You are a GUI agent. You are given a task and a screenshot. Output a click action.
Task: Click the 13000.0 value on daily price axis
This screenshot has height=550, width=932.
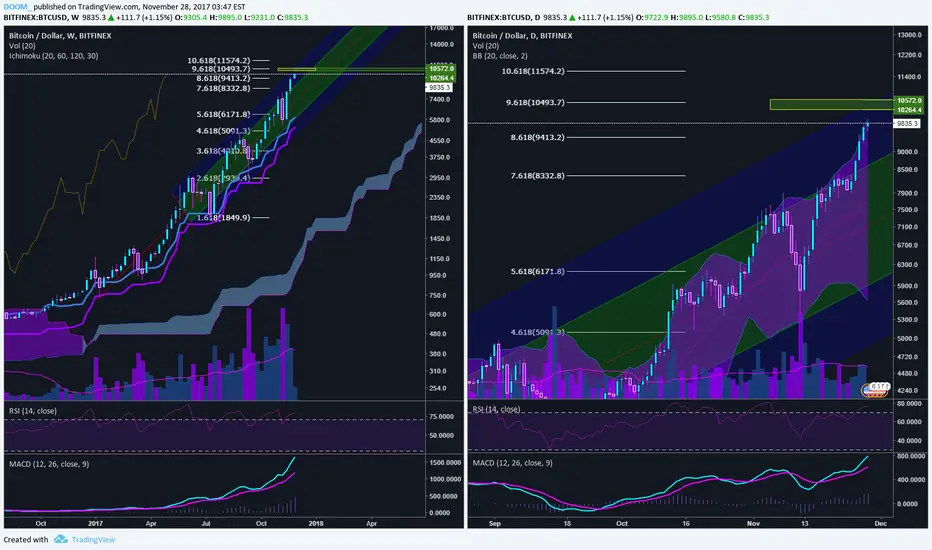pos(909,35)
